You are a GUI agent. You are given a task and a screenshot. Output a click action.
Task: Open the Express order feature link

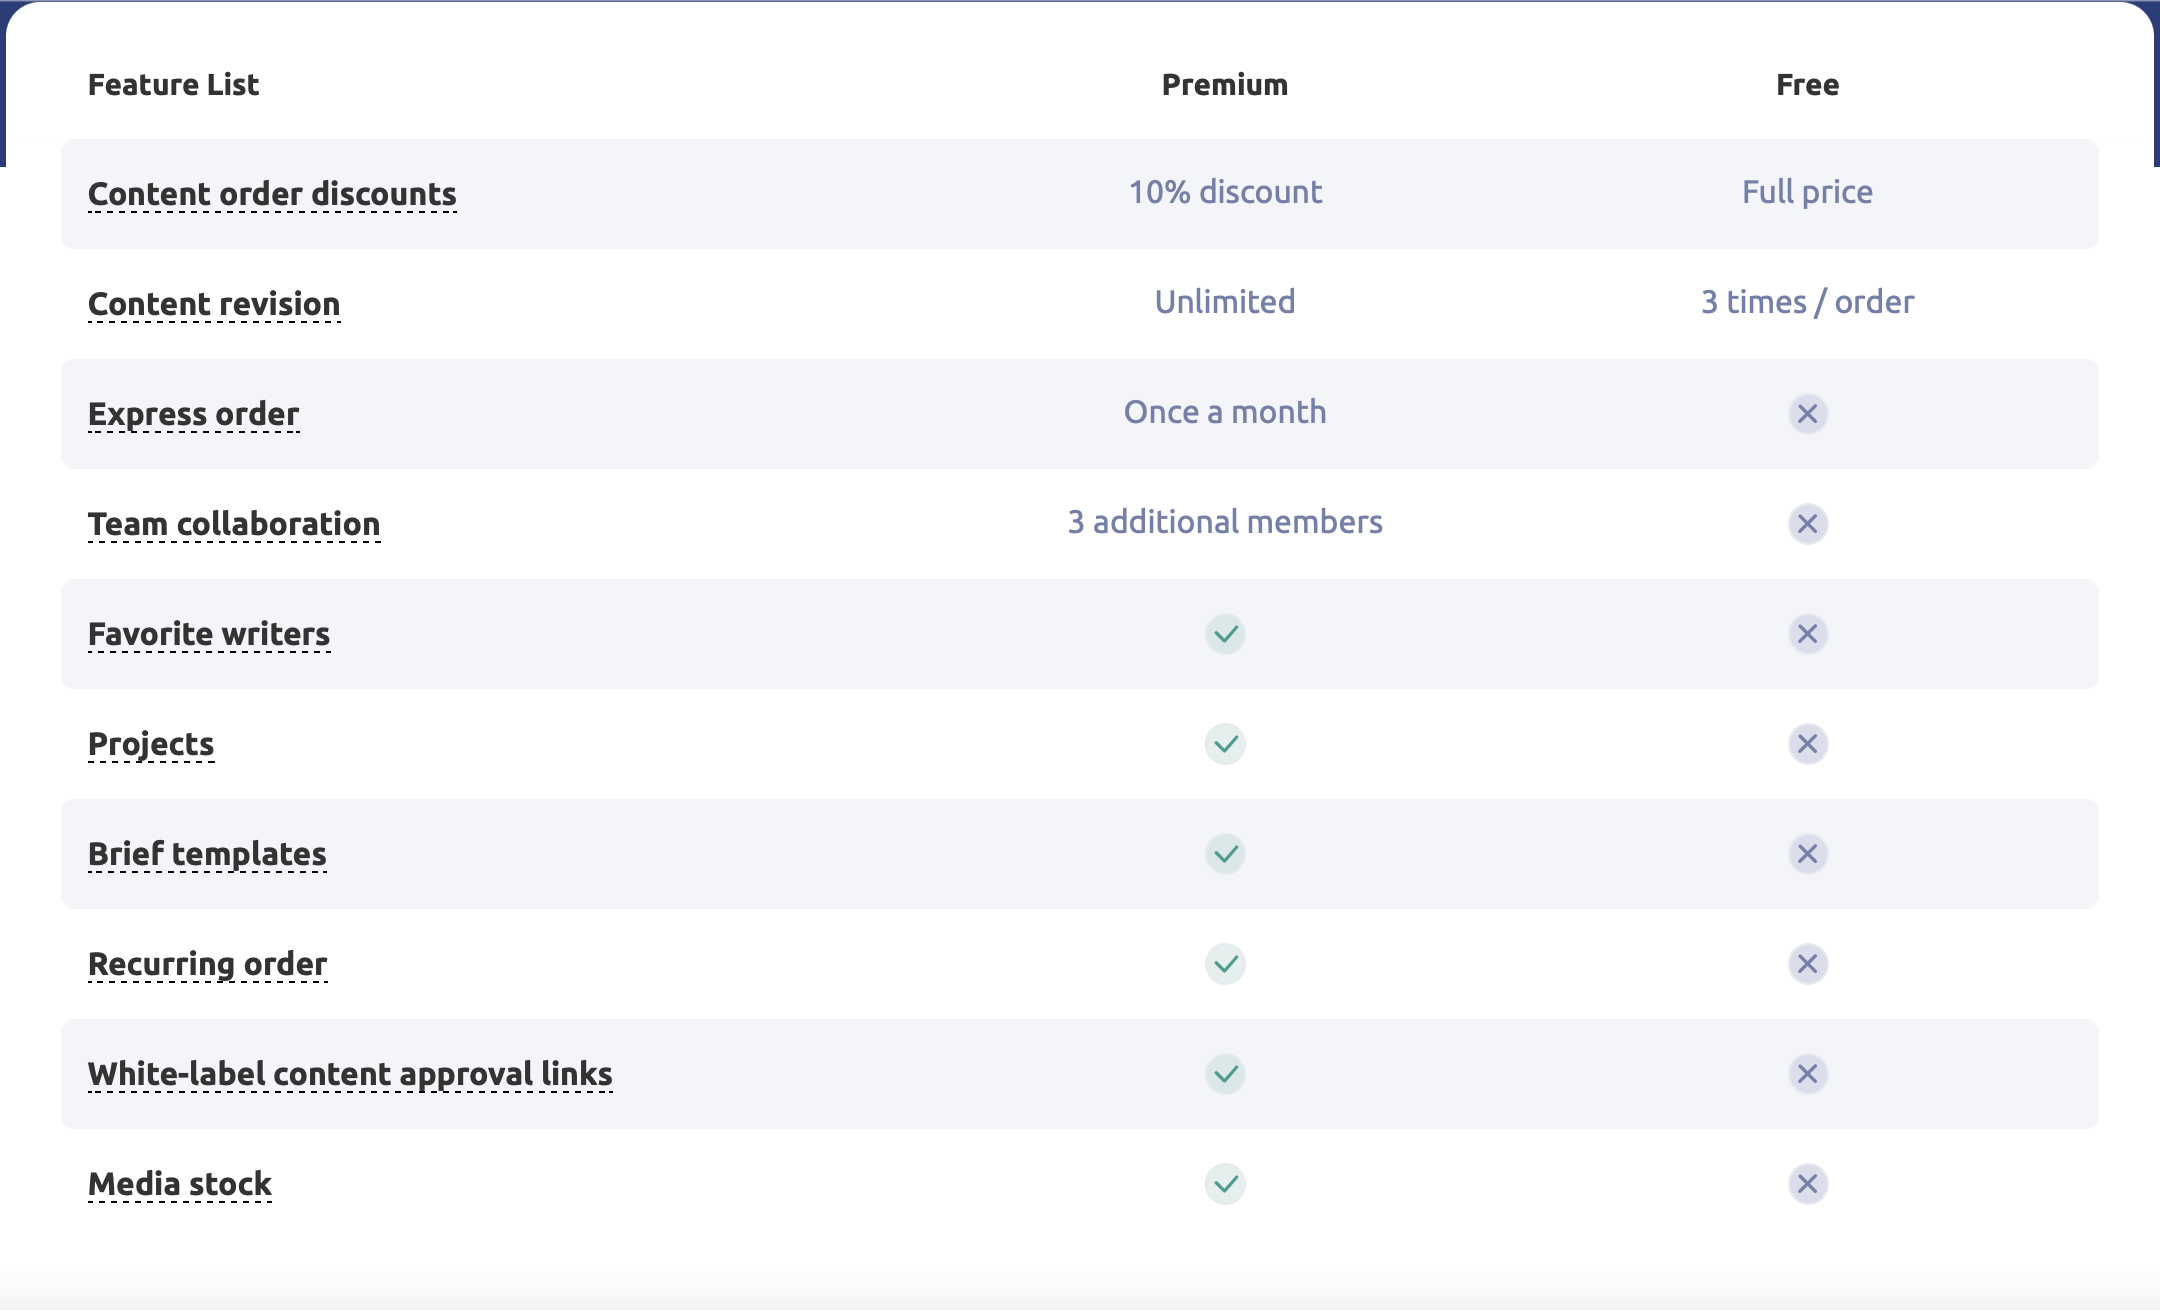(194, 414)
